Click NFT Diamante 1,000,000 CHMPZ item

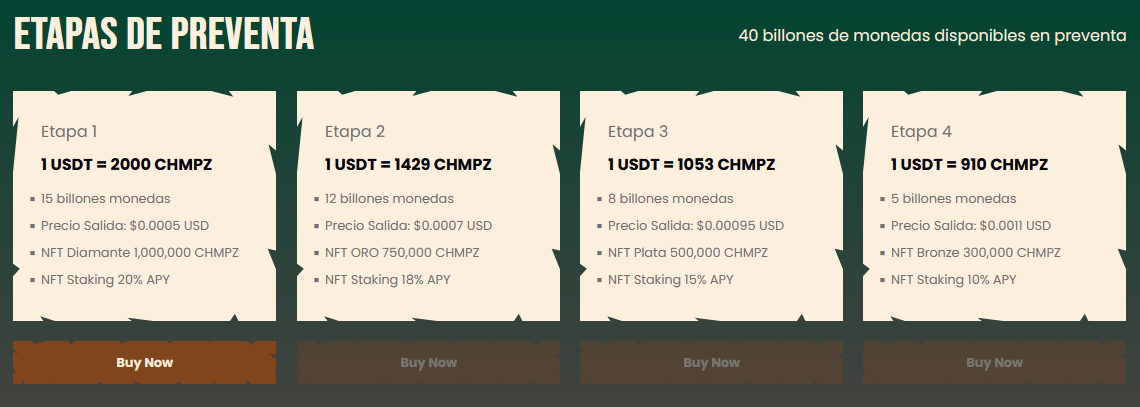coord(140,253)
